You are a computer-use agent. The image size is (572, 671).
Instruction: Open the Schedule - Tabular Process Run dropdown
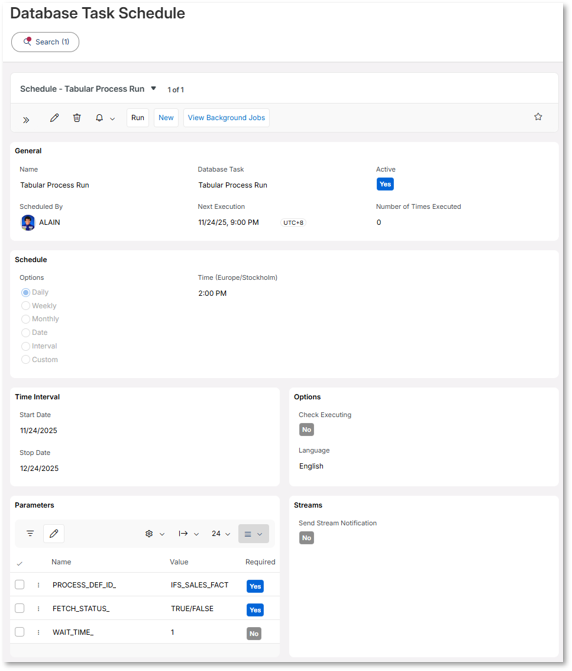pyautogui.click(x=154, y=89)
